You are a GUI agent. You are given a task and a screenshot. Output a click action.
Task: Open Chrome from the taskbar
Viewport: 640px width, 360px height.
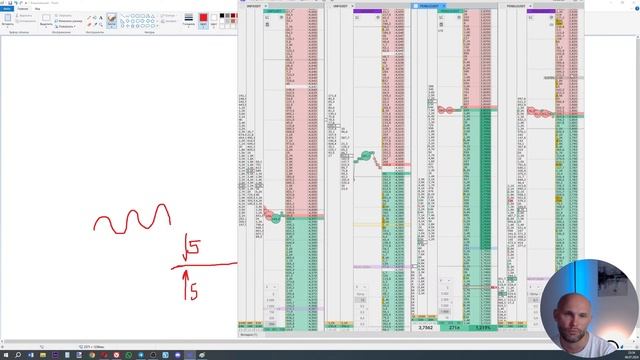(92, 355)
